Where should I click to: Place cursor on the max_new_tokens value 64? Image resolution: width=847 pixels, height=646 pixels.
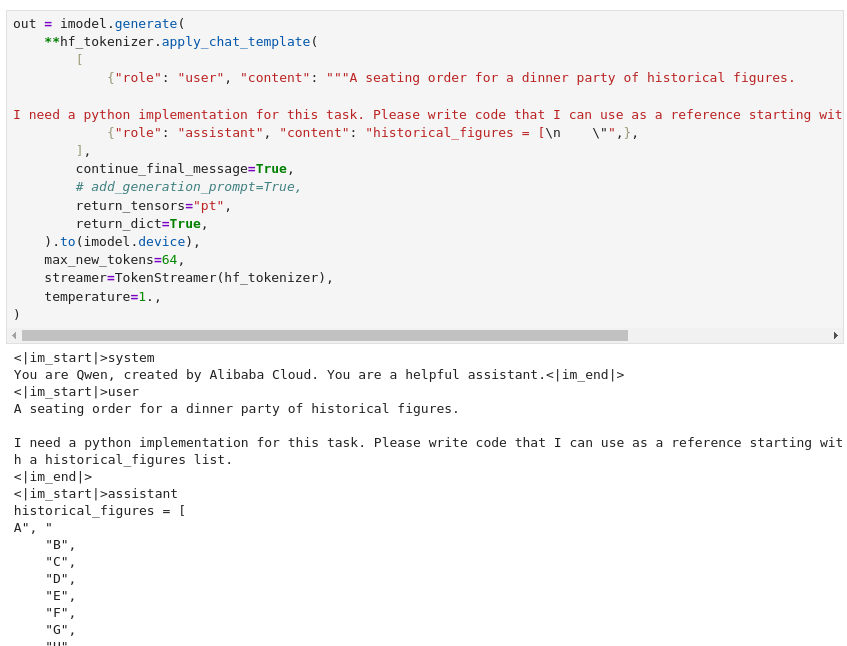click(x=169, y=260)
